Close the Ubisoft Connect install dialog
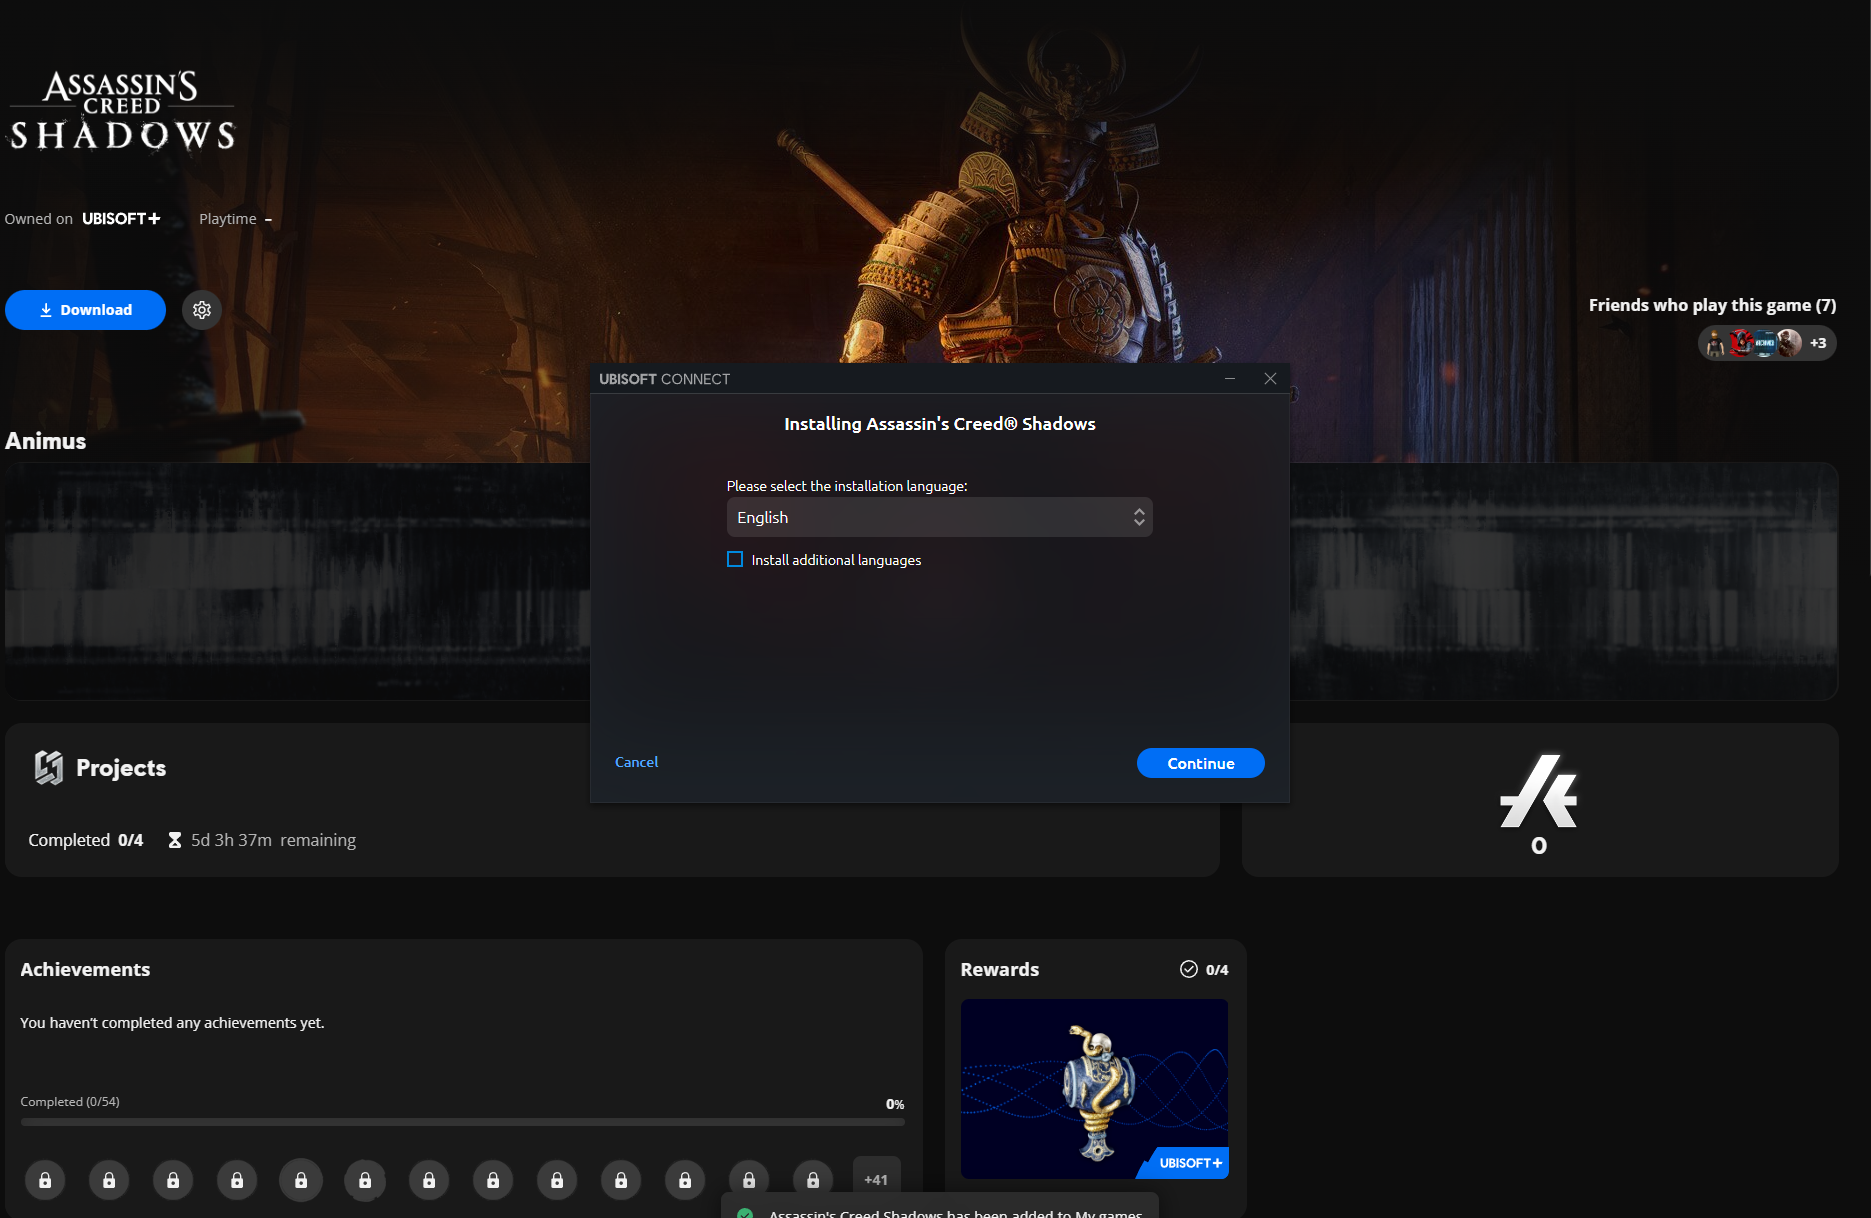The width and height of the screenshot is (1871, 1218). coord(1270,379)
